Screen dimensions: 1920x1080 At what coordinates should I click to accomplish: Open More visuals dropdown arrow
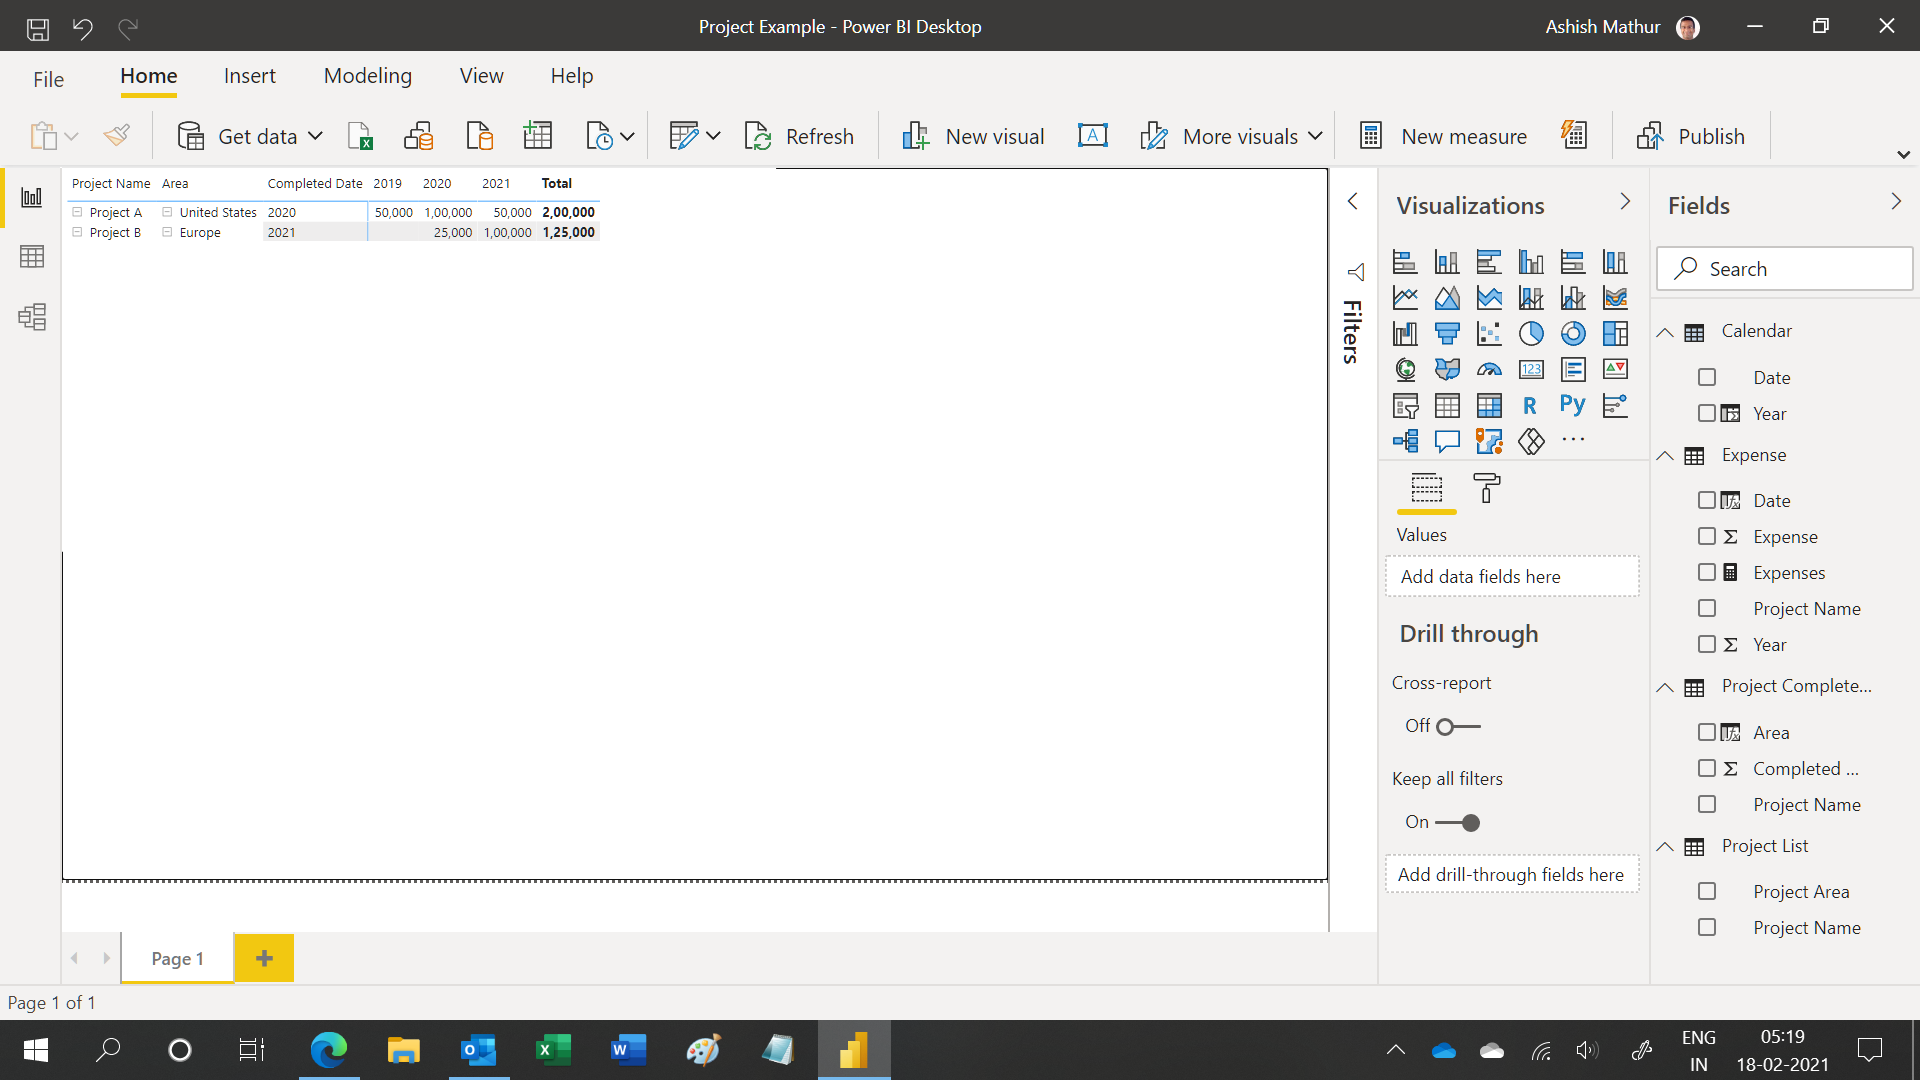pos(1315,136)
